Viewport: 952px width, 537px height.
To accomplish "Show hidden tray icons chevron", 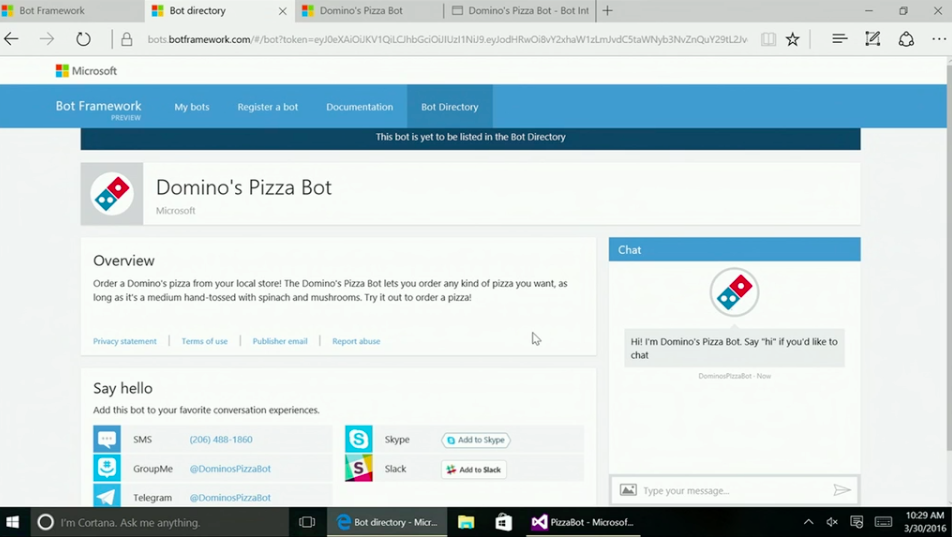I will click(808, 522).
